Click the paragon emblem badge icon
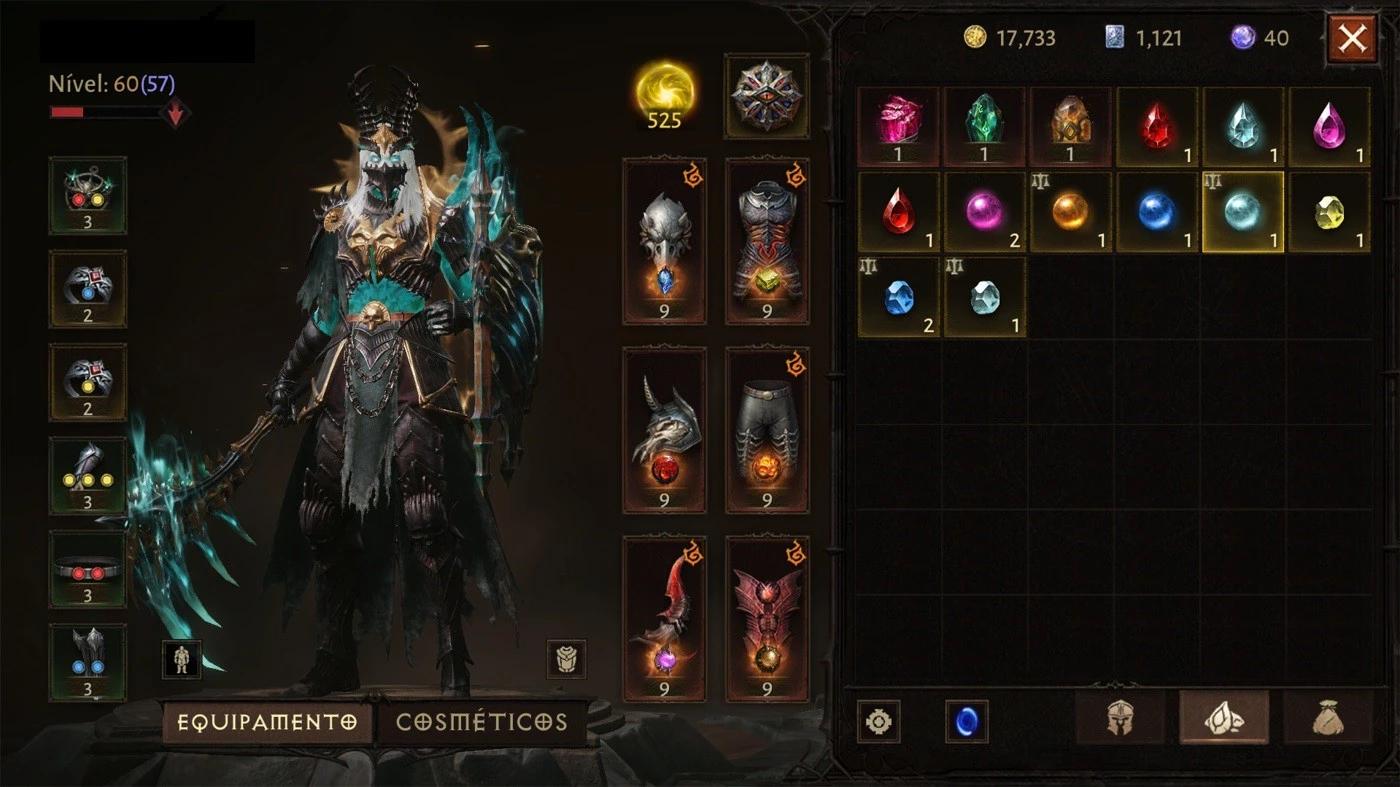Image resolution: width=1400 pixels, height=787 pixels. pos(766,96)
